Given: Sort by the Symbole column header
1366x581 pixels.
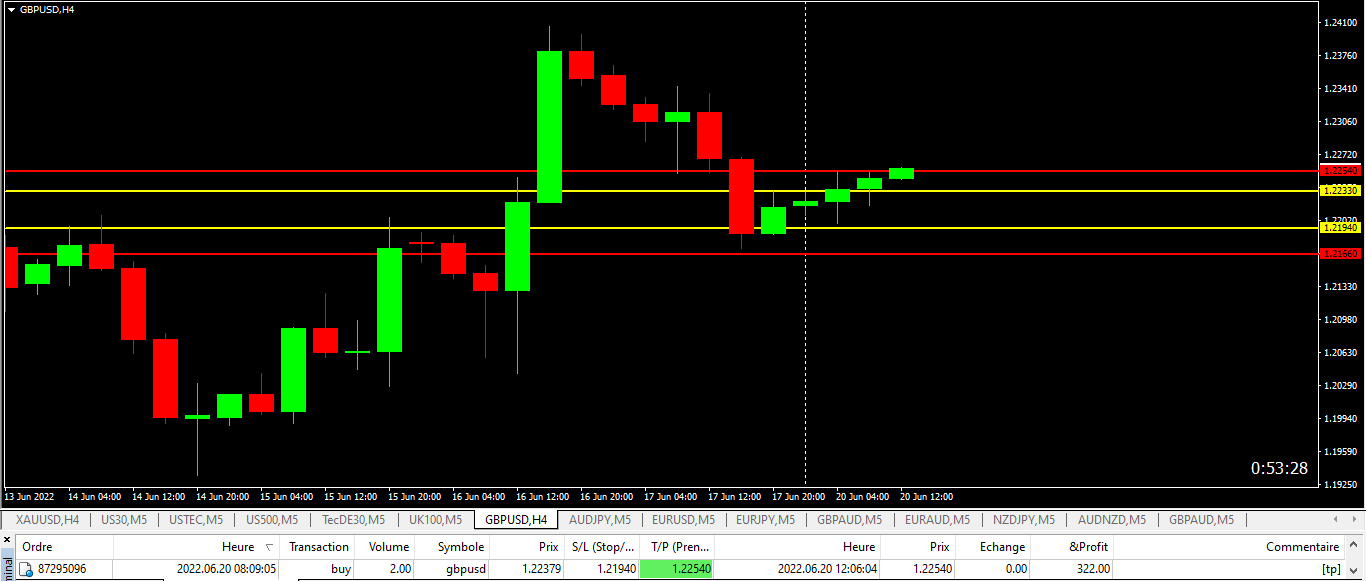Looking at the screenshot, I should (453, 547).
